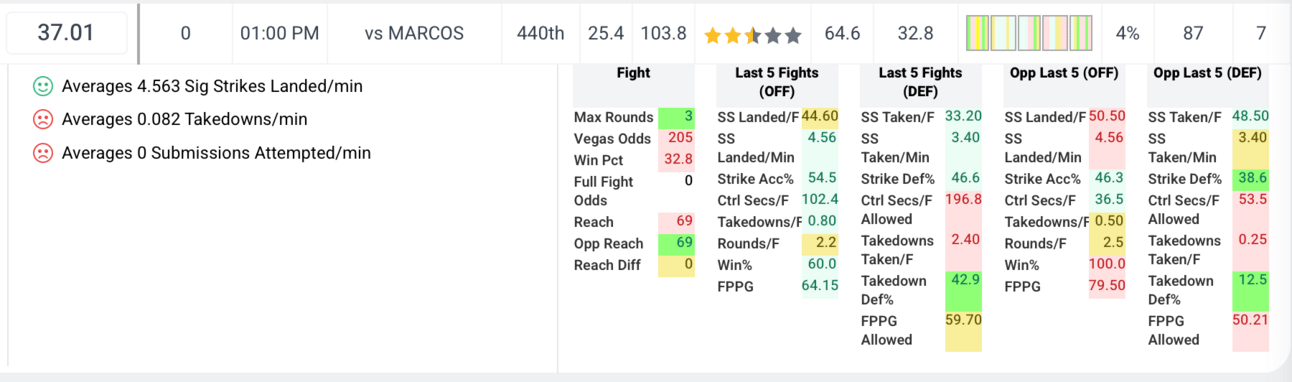1292x382 pixels.
Task: Click the vs MARCOS opponent cell
Action: pos(414,33)
